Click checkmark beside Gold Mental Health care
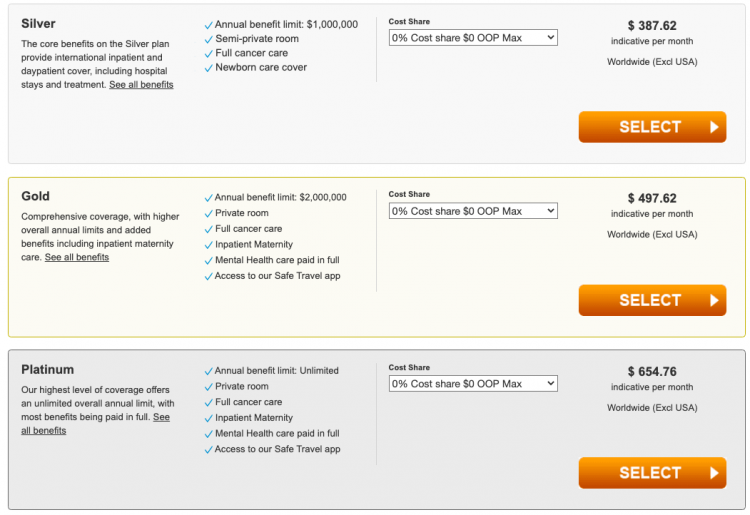750x515 pixels. click(x=208, y=261)
